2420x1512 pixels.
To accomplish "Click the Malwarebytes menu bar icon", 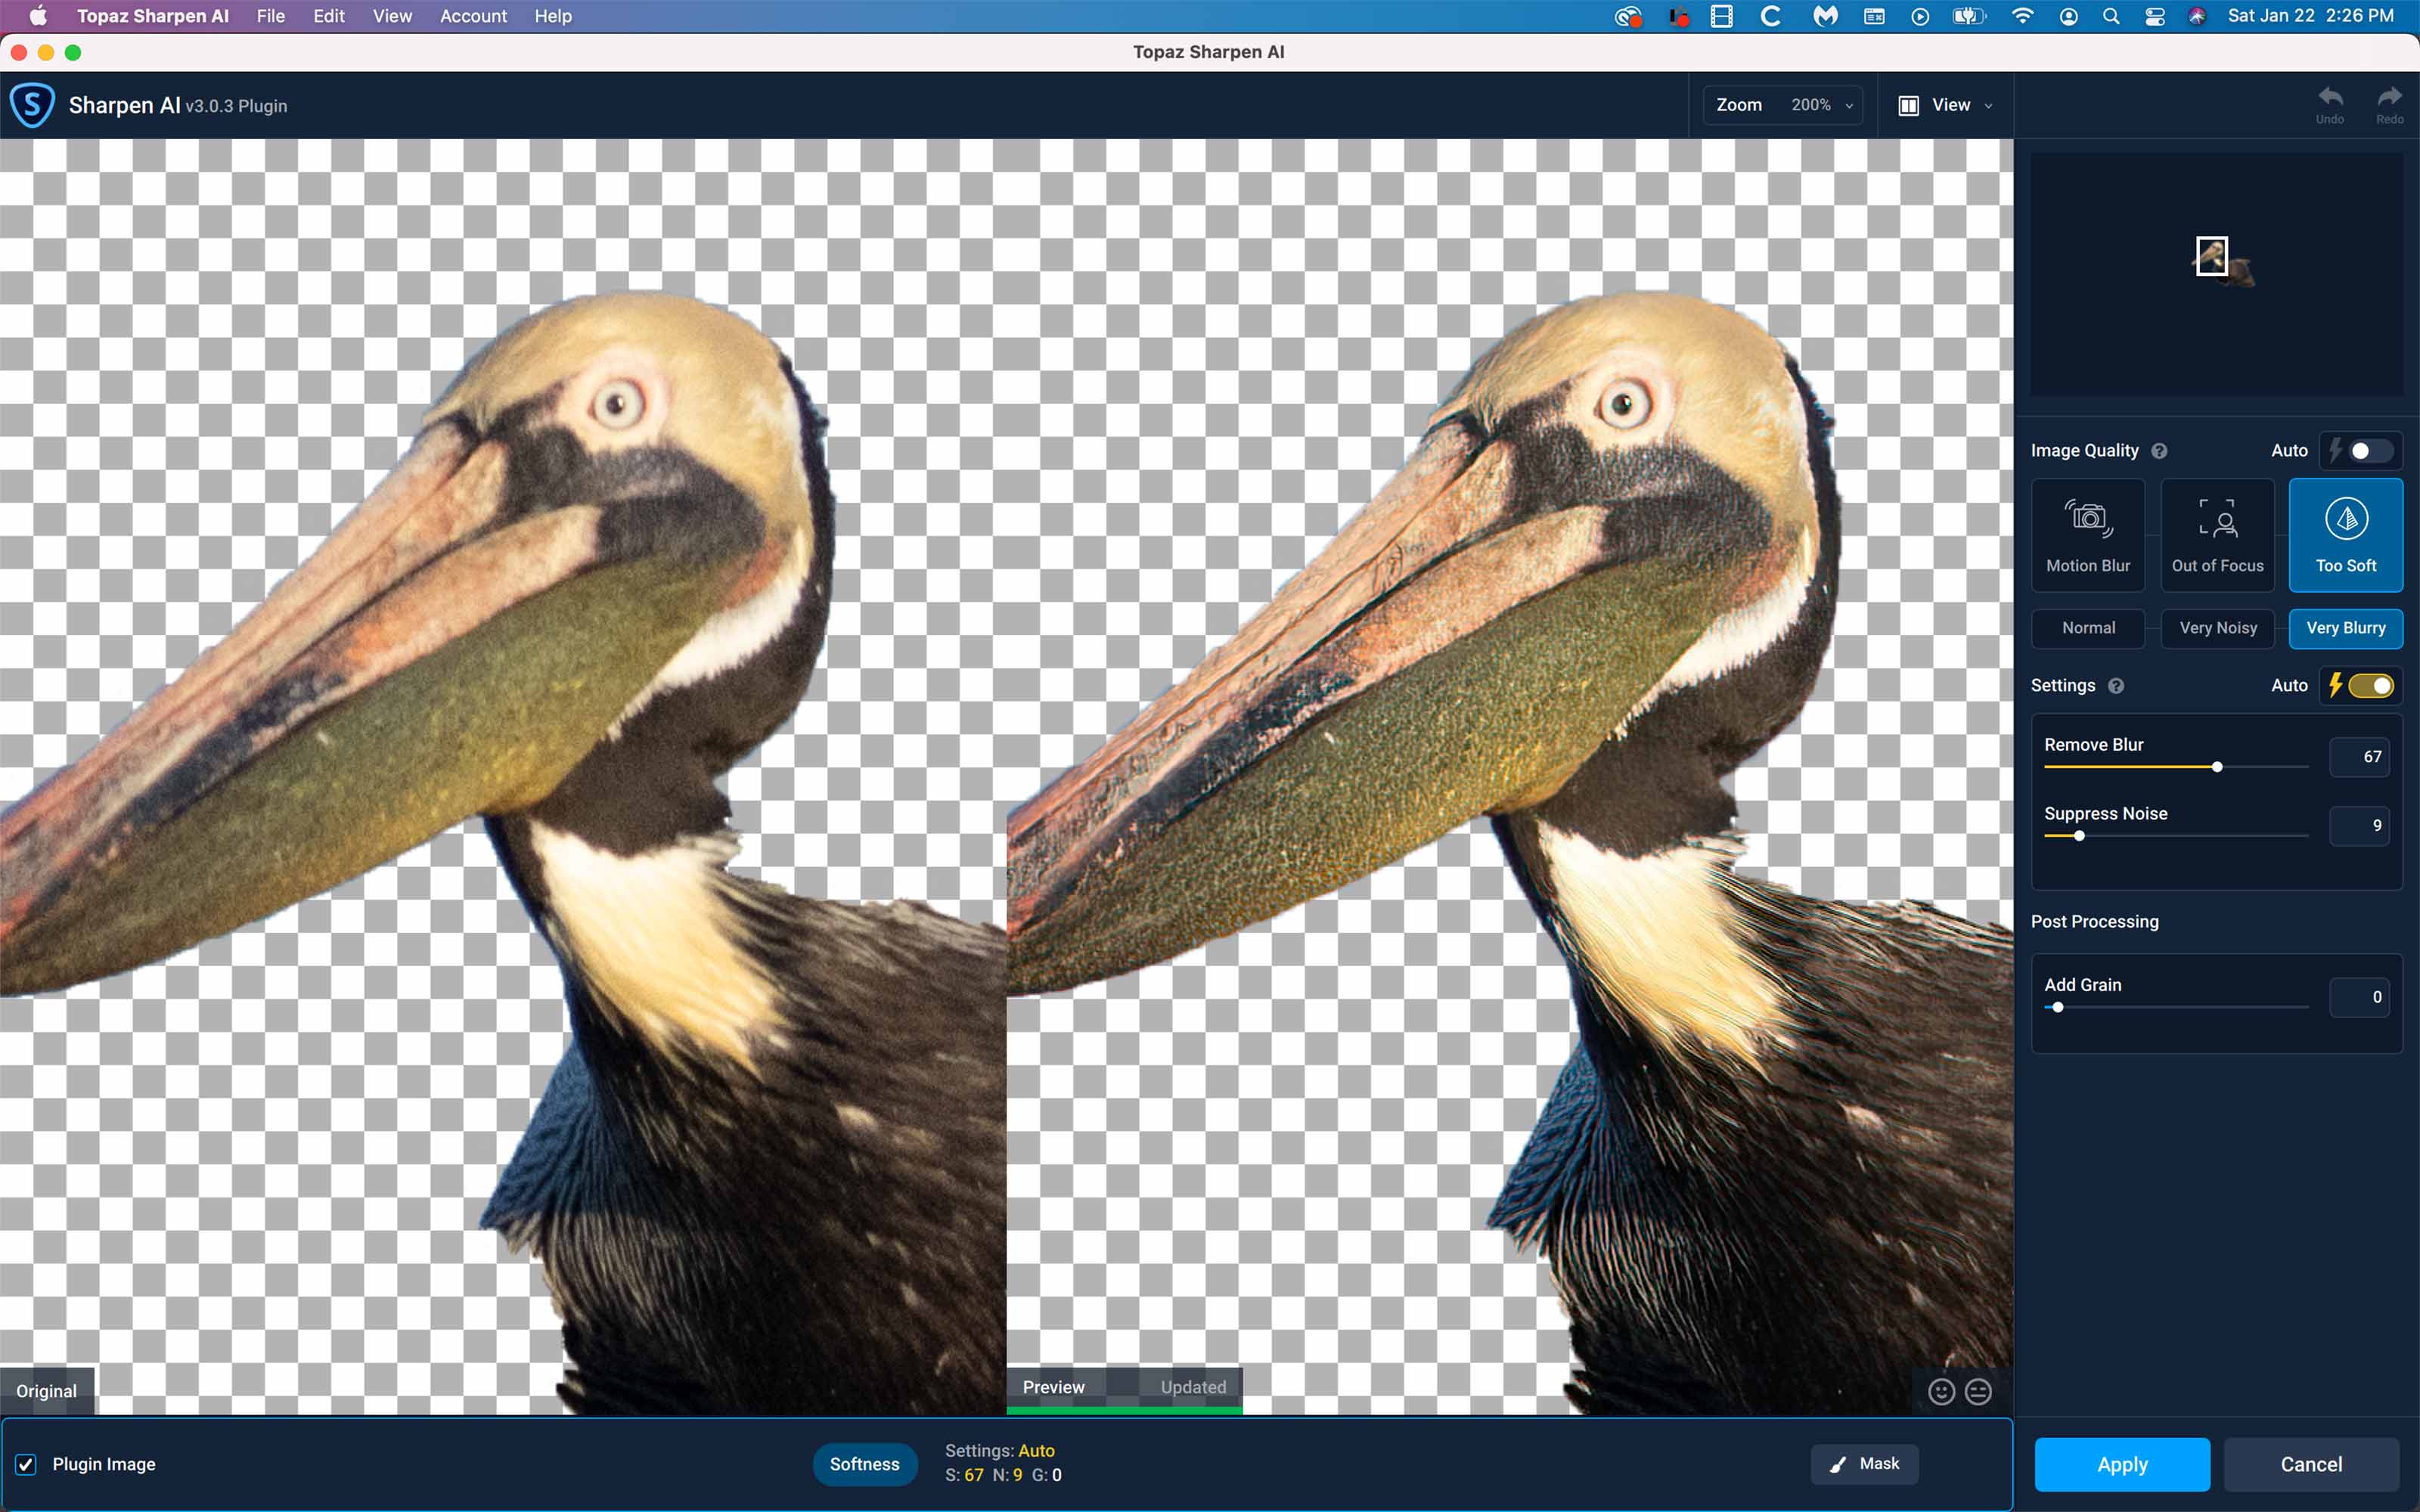I will [1826, 16].
